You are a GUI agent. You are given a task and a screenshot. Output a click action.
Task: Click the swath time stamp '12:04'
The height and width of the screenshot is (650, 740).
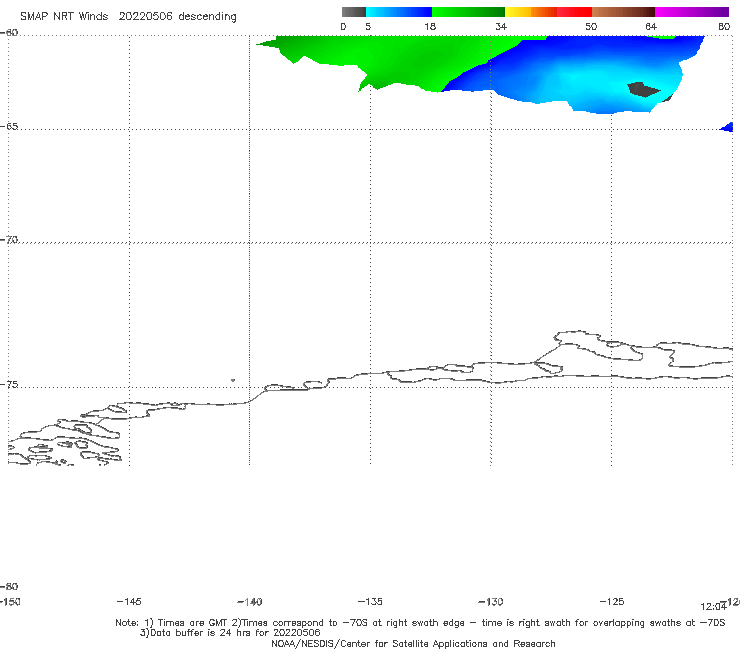click(x=713, y=607)
